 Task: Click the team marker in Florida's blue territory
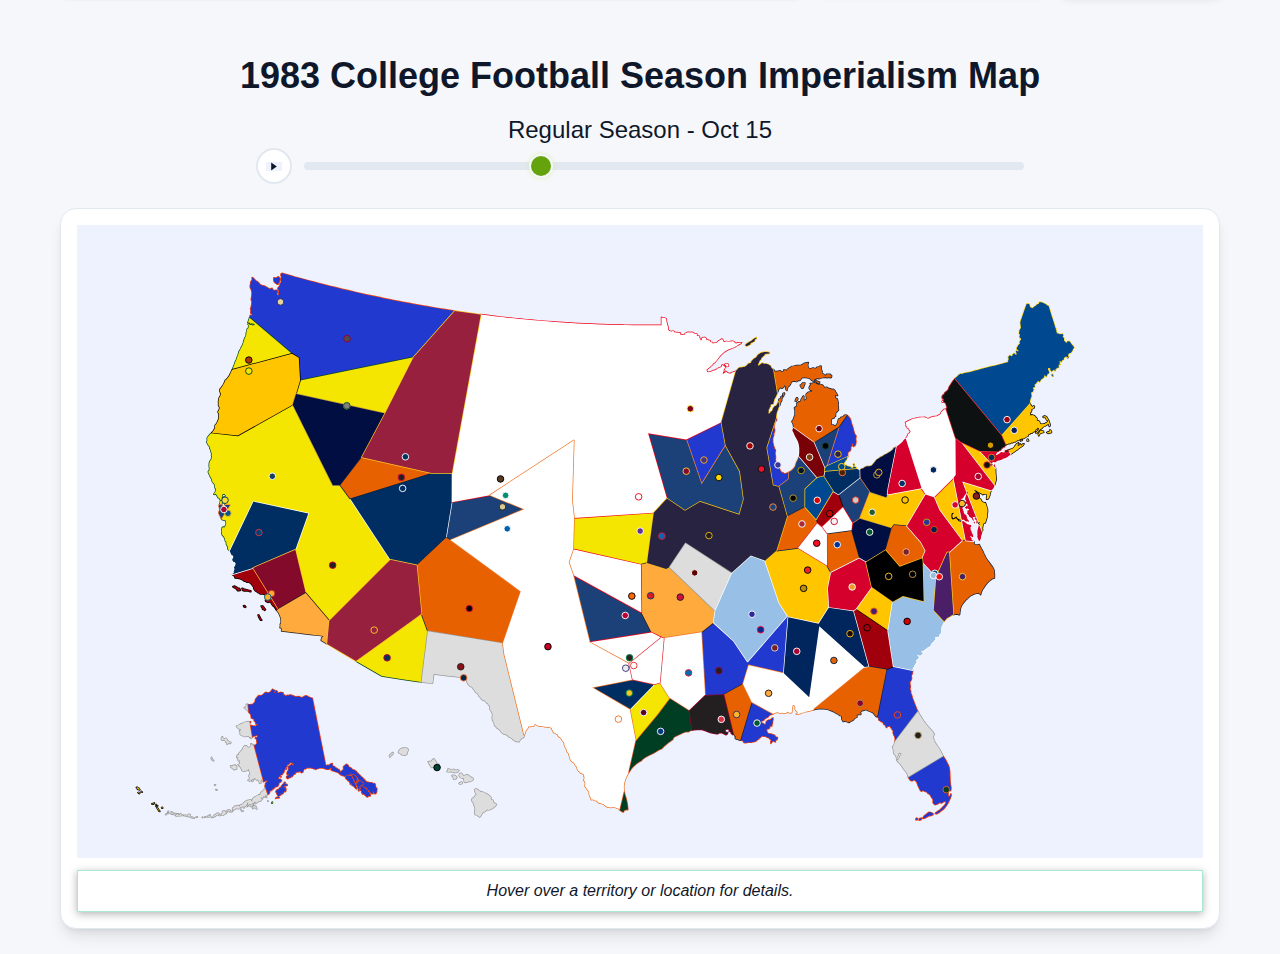tap(898, 714)
